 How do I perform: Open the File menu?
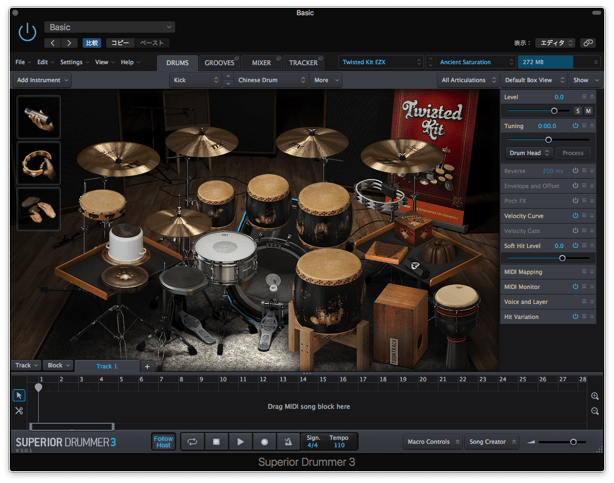23,62
